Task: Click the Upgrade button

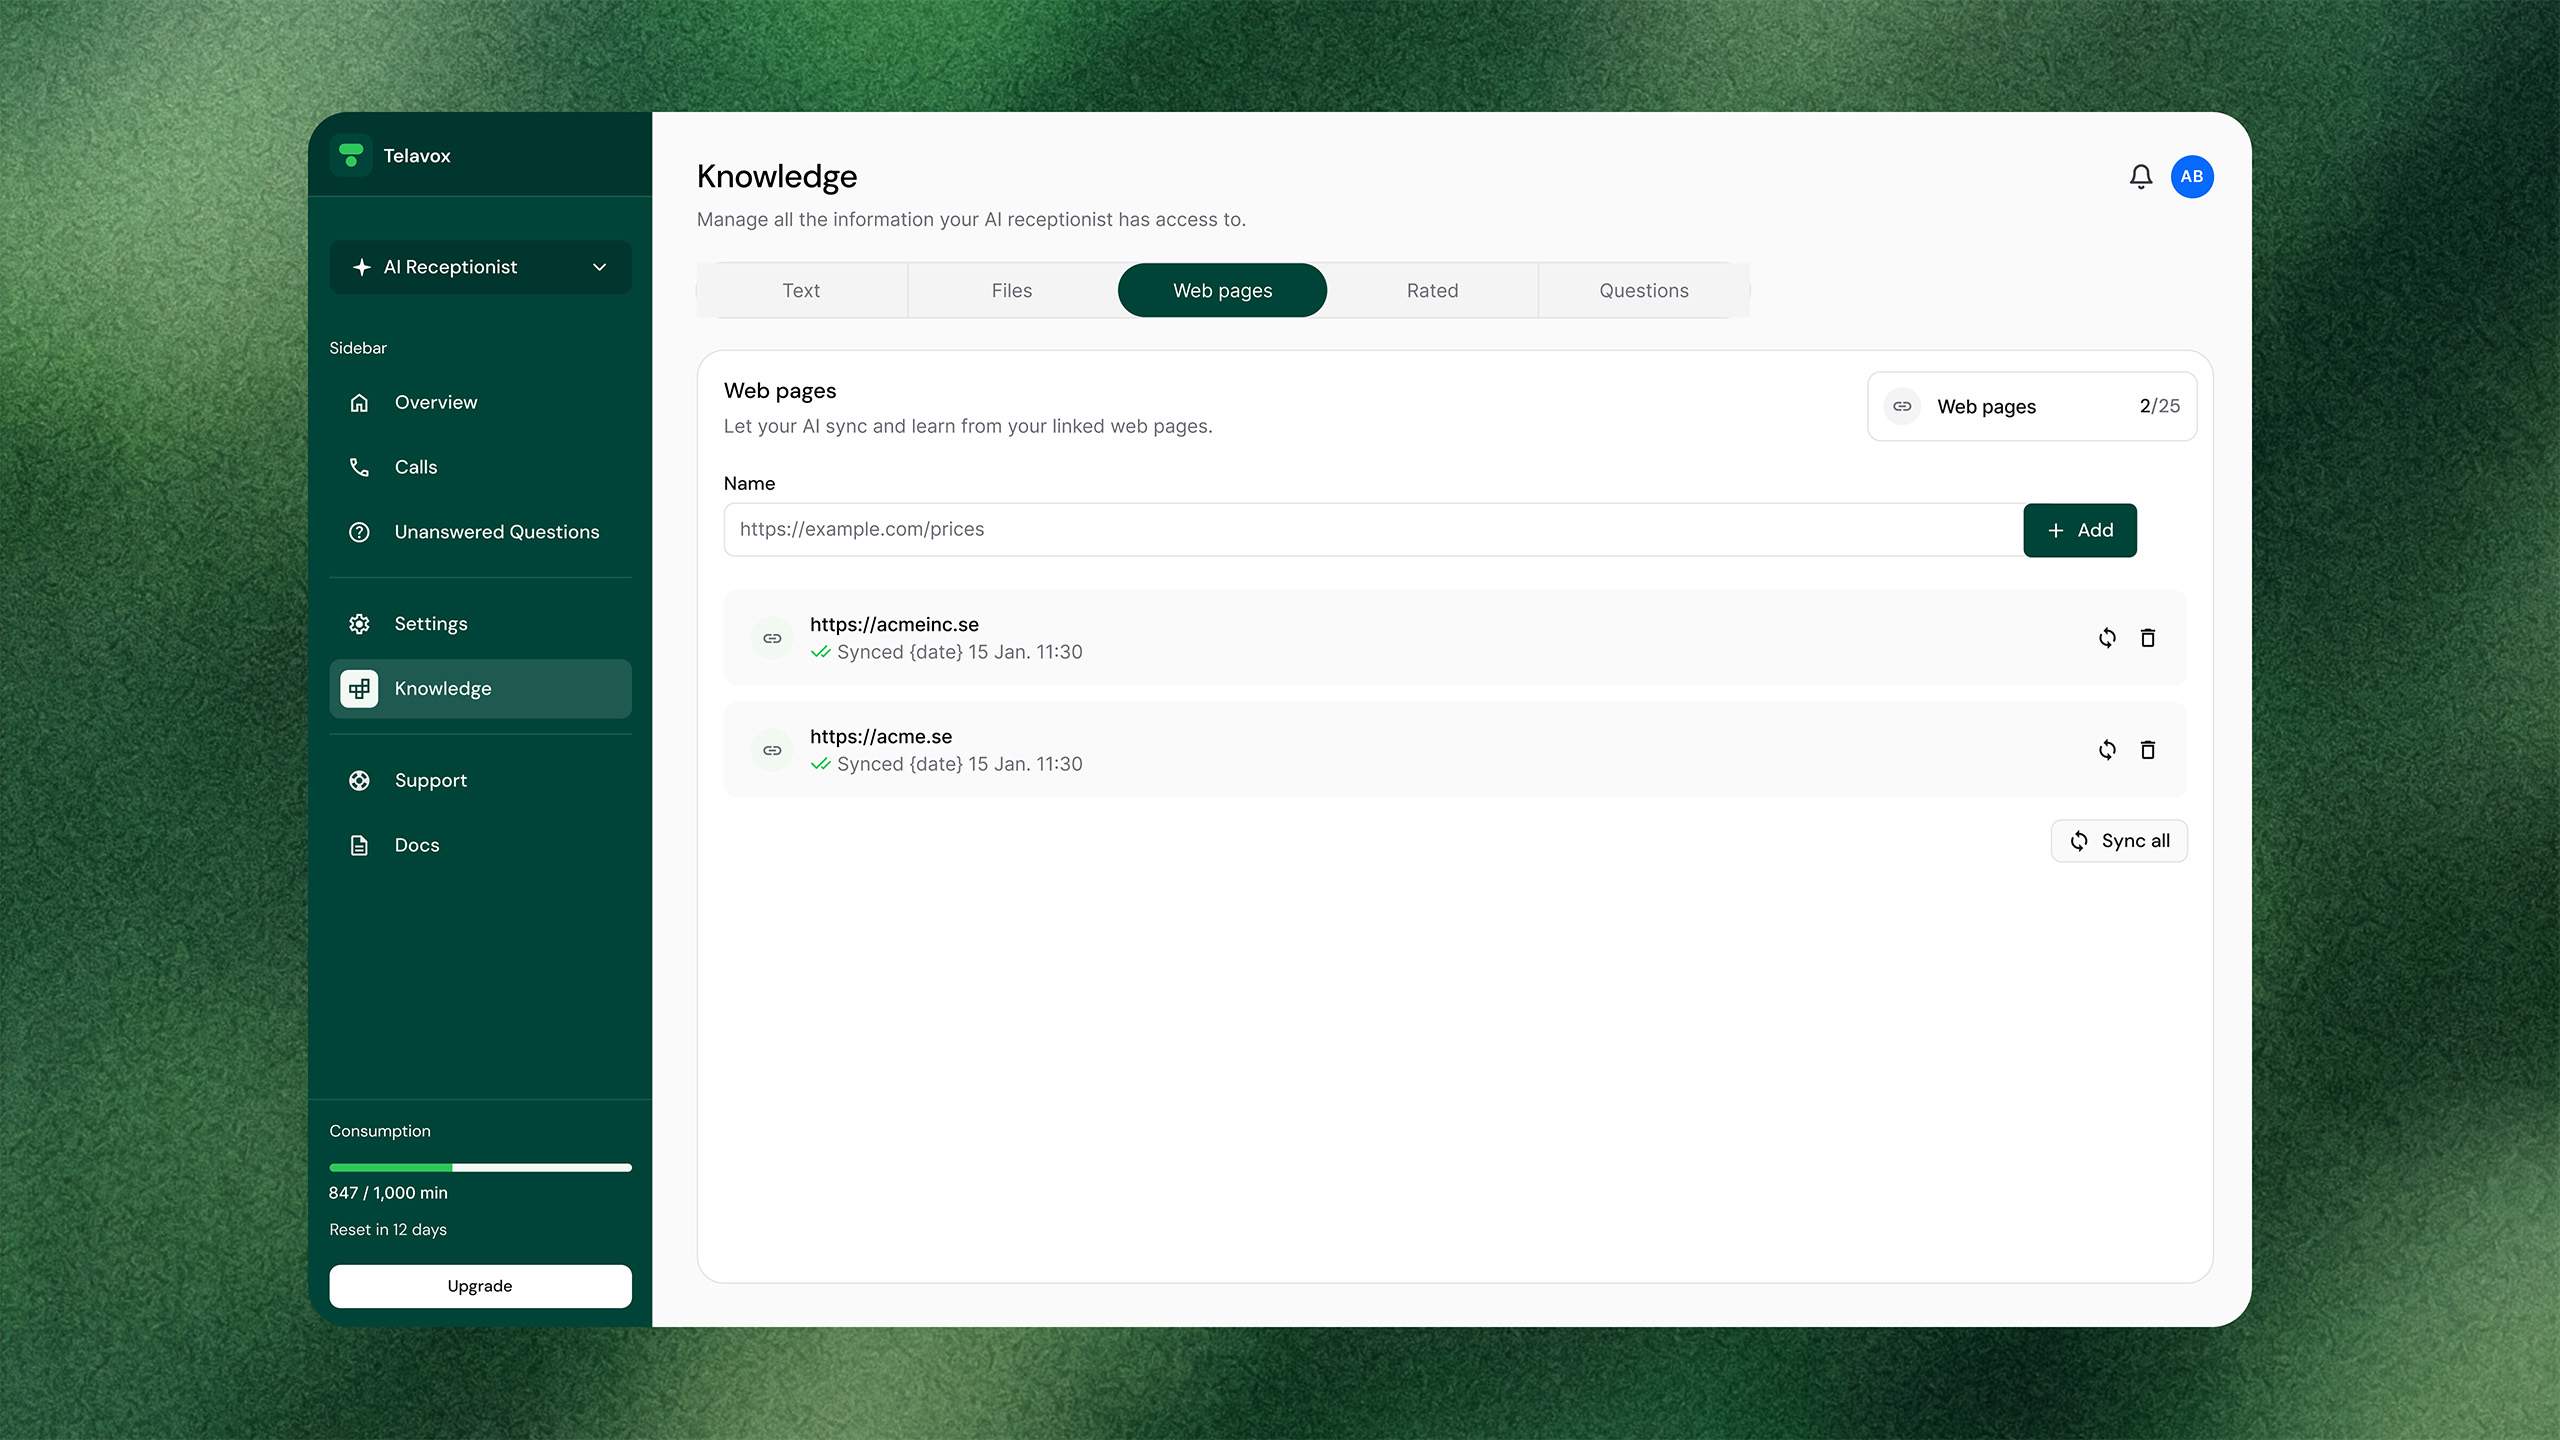Action: point(480,1286)
